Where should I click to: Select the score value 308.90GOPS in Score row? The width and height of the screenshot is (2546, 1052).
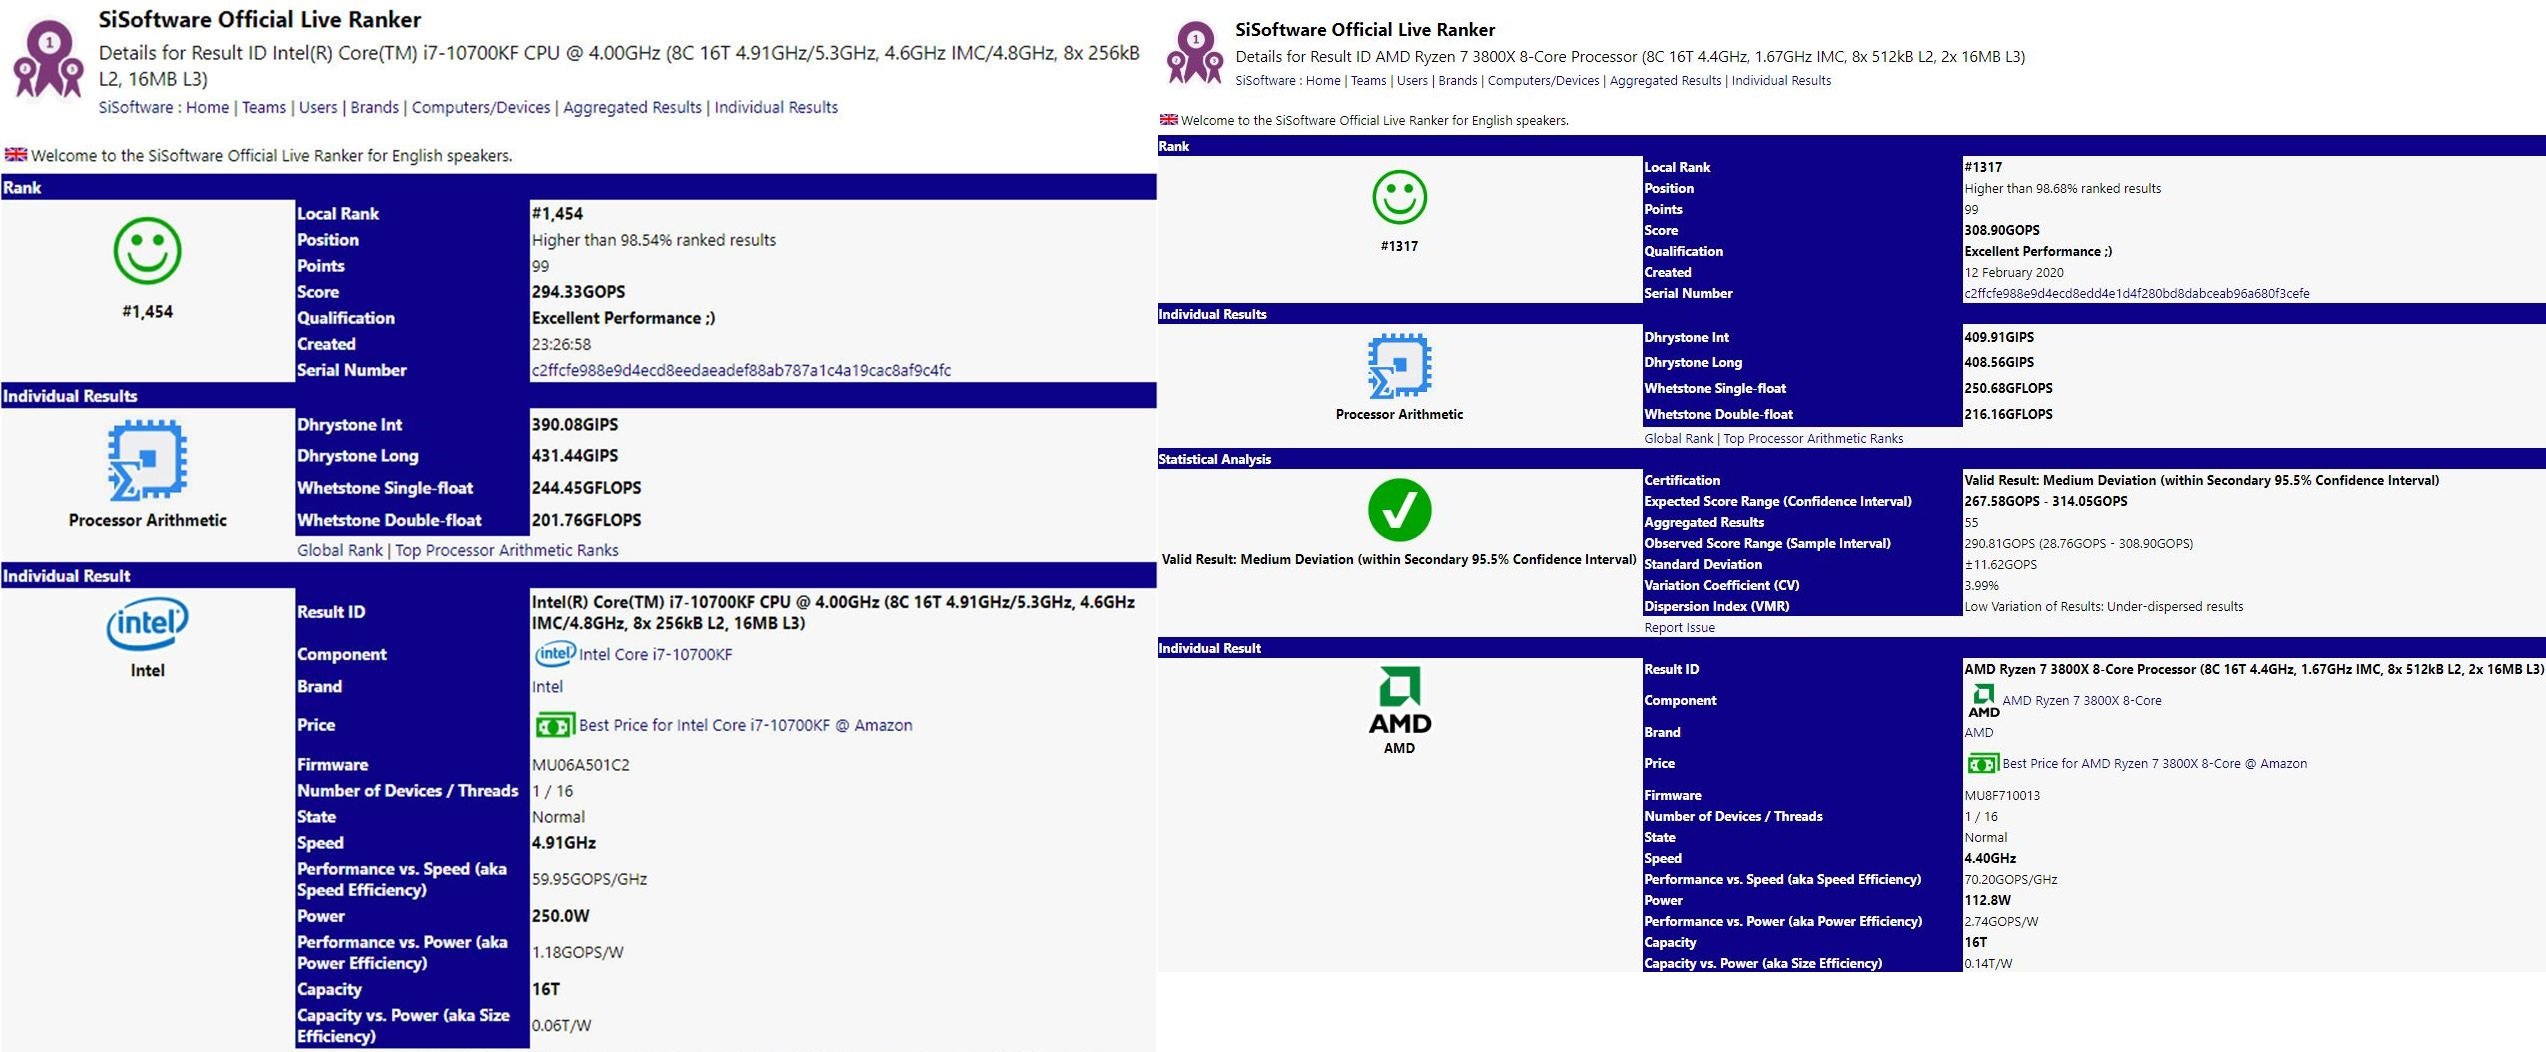pos(2002,231)
